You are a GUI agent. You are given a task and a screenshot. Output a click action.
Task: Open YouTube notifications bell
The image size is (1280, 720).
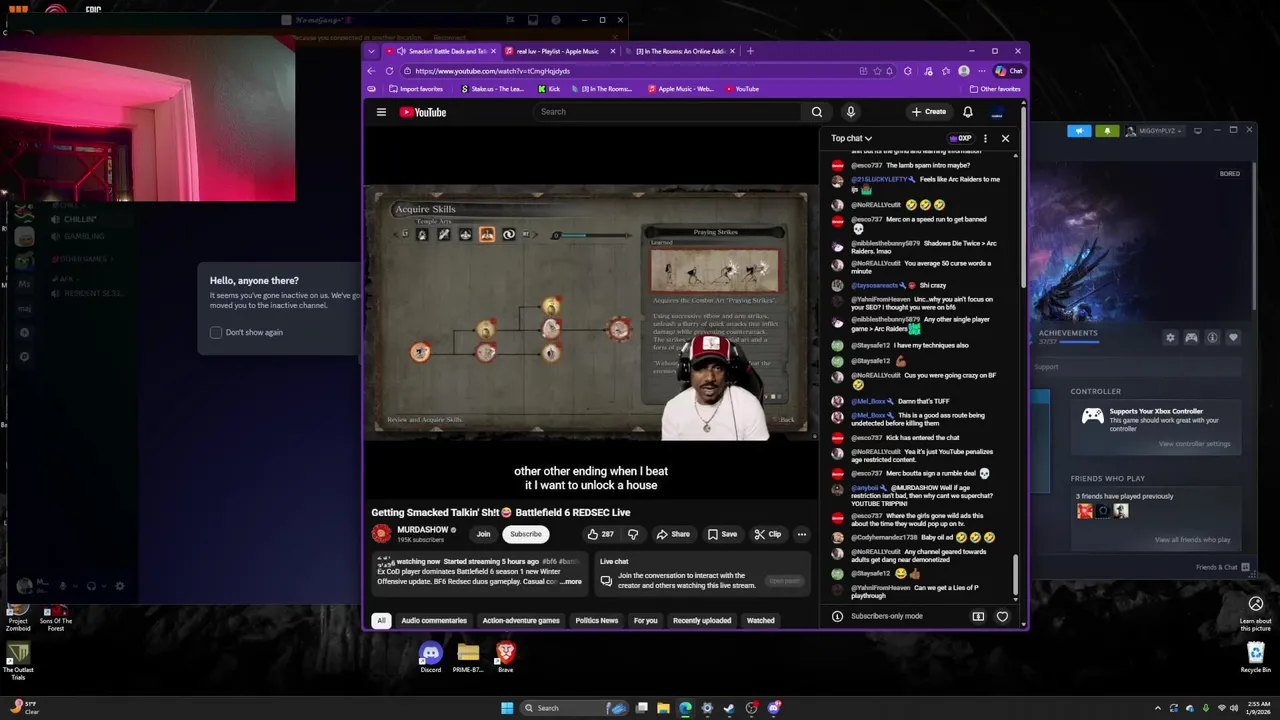click(967, 112)
